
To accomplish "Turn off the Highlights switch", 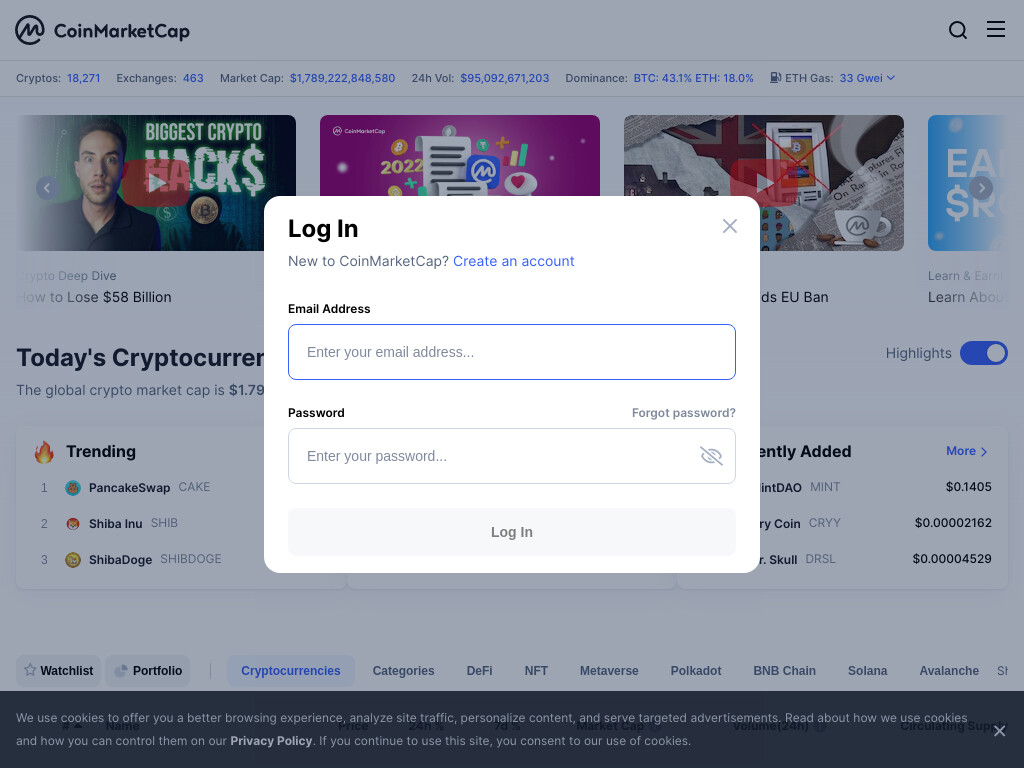I will point(984,353).
